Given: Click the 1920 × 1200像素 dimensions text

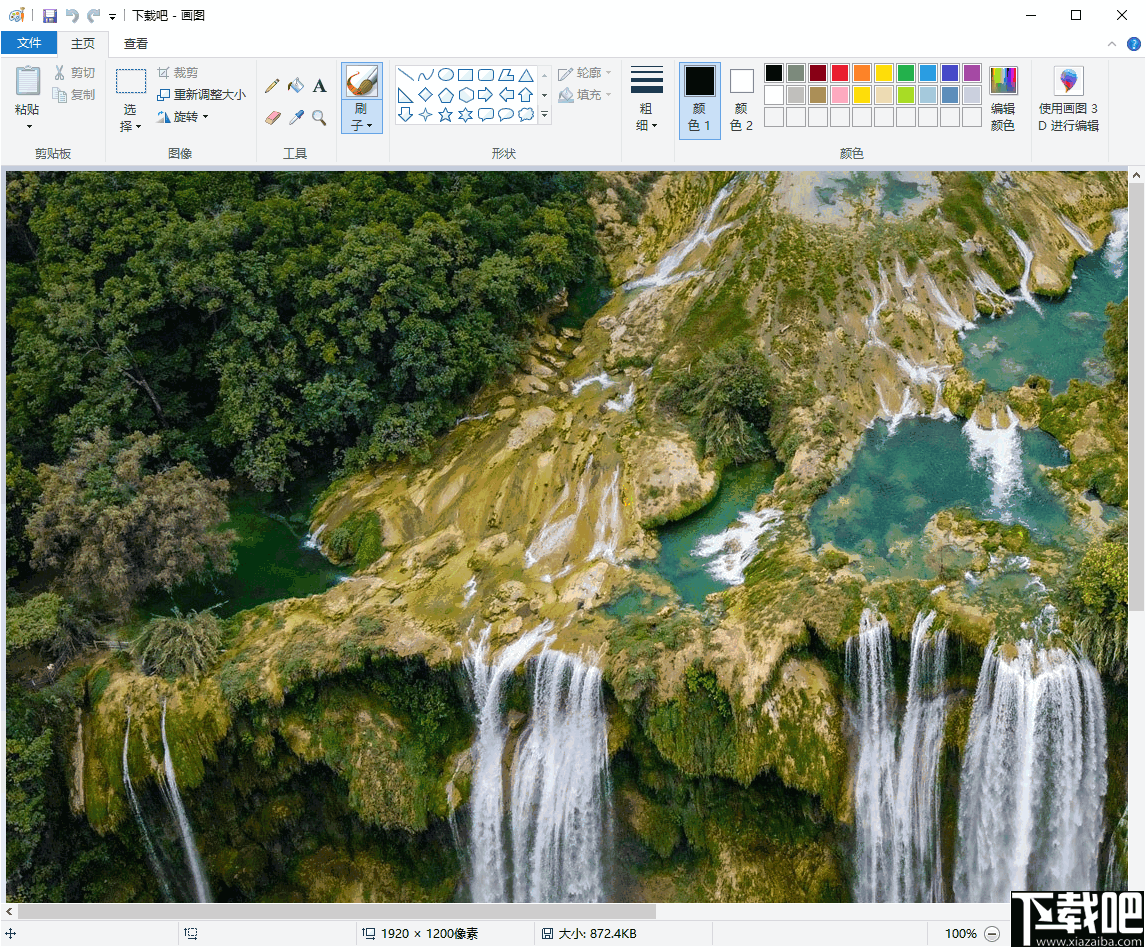Looking at the screenshot, I should point(430,934).
